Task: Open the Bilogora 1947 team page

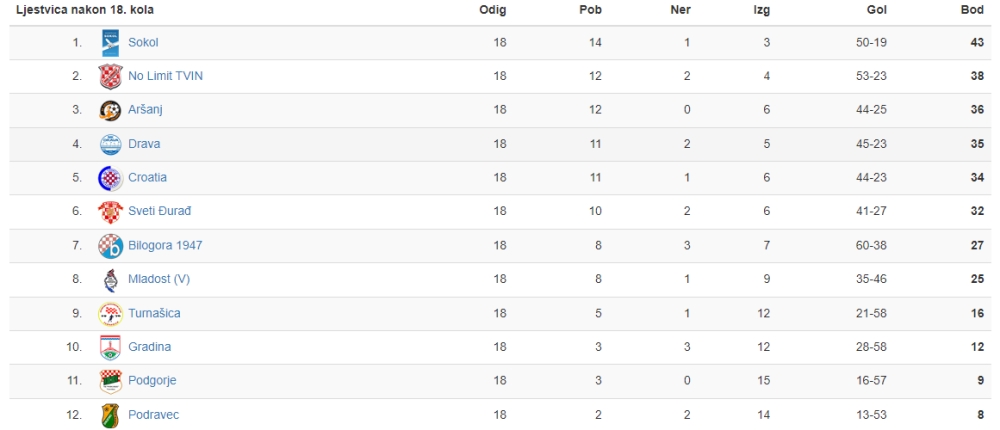Action: coord(166,246)
